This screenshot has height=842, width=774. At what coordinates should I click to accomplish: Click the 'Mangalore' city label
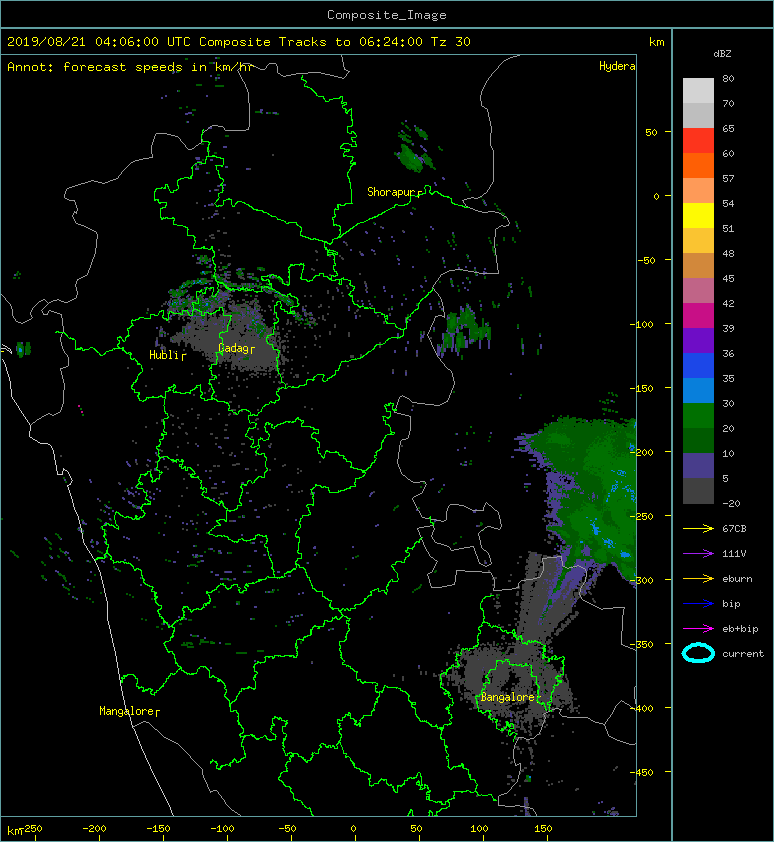pyautogui.click(x=127, y=711)
